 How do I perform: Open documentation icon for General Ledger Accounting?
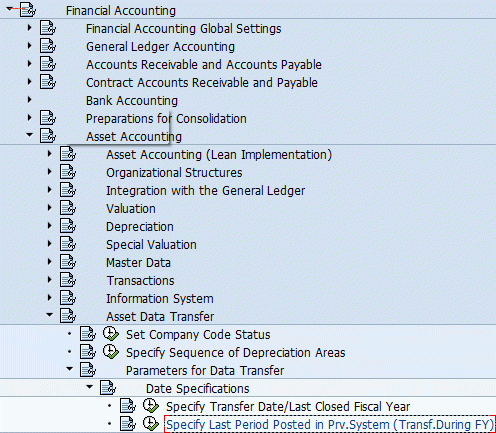point(48,46)
